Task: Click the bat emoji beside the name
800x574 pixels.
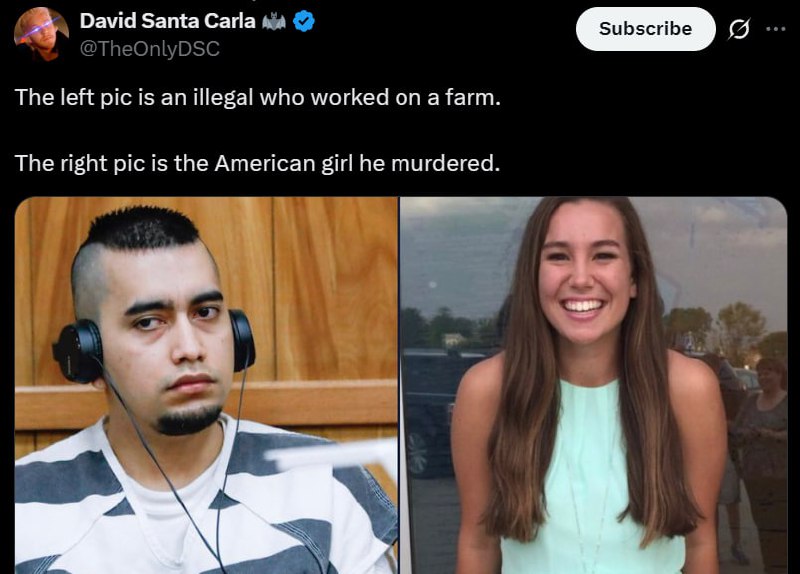Action: tap(274, 21)
